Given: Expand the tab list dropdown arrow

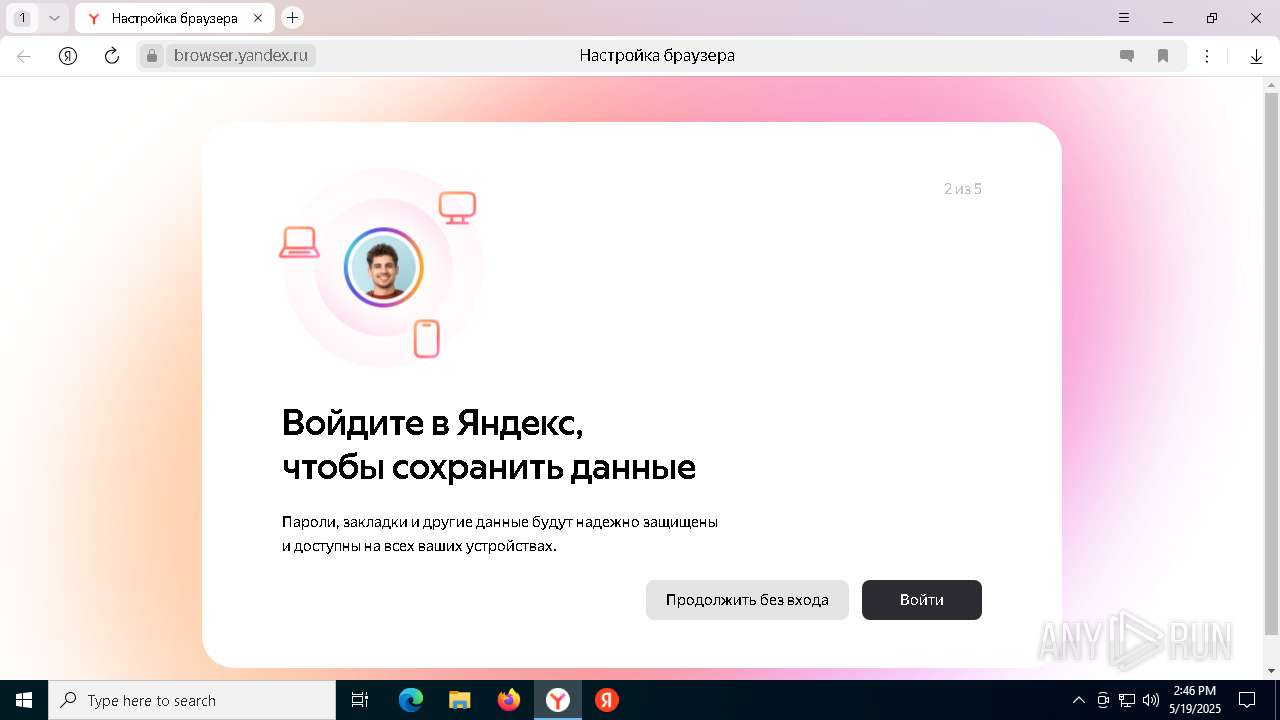Looking at the screenshot, I should tap(54, 18).
